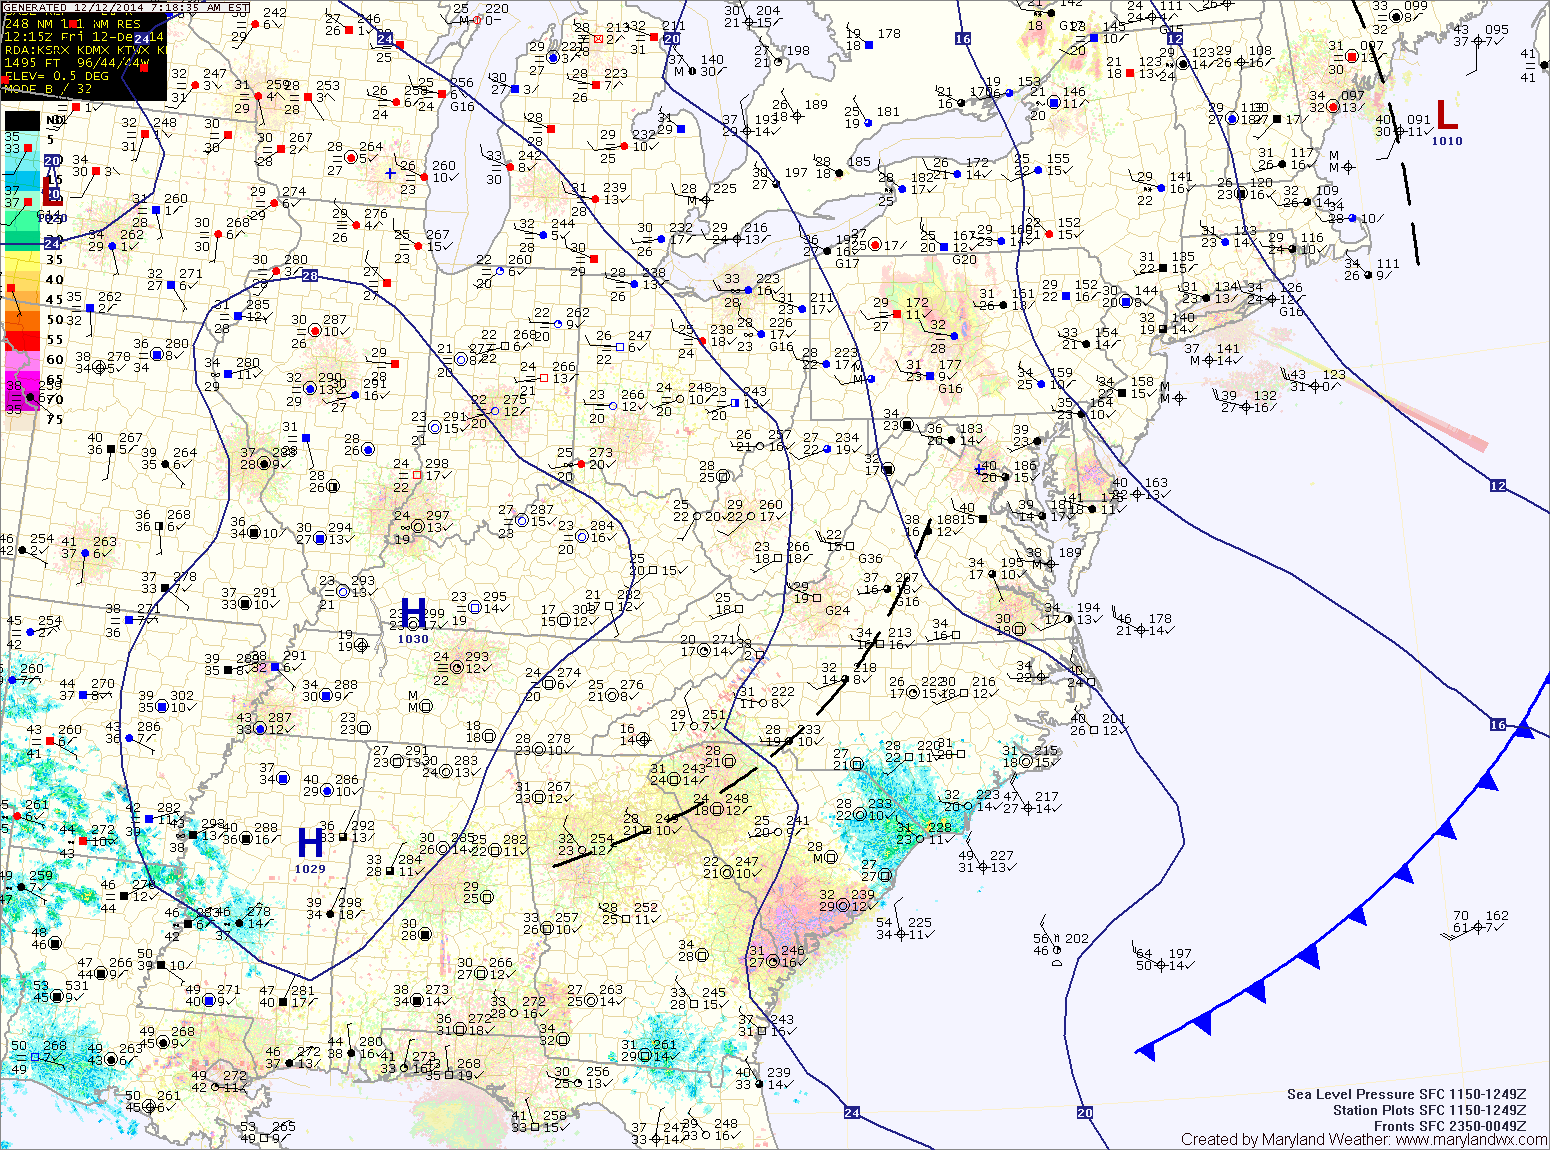Click the MODE B / 32 radar text
This screenshot has width=1550, height=1150.
point(49,89)
